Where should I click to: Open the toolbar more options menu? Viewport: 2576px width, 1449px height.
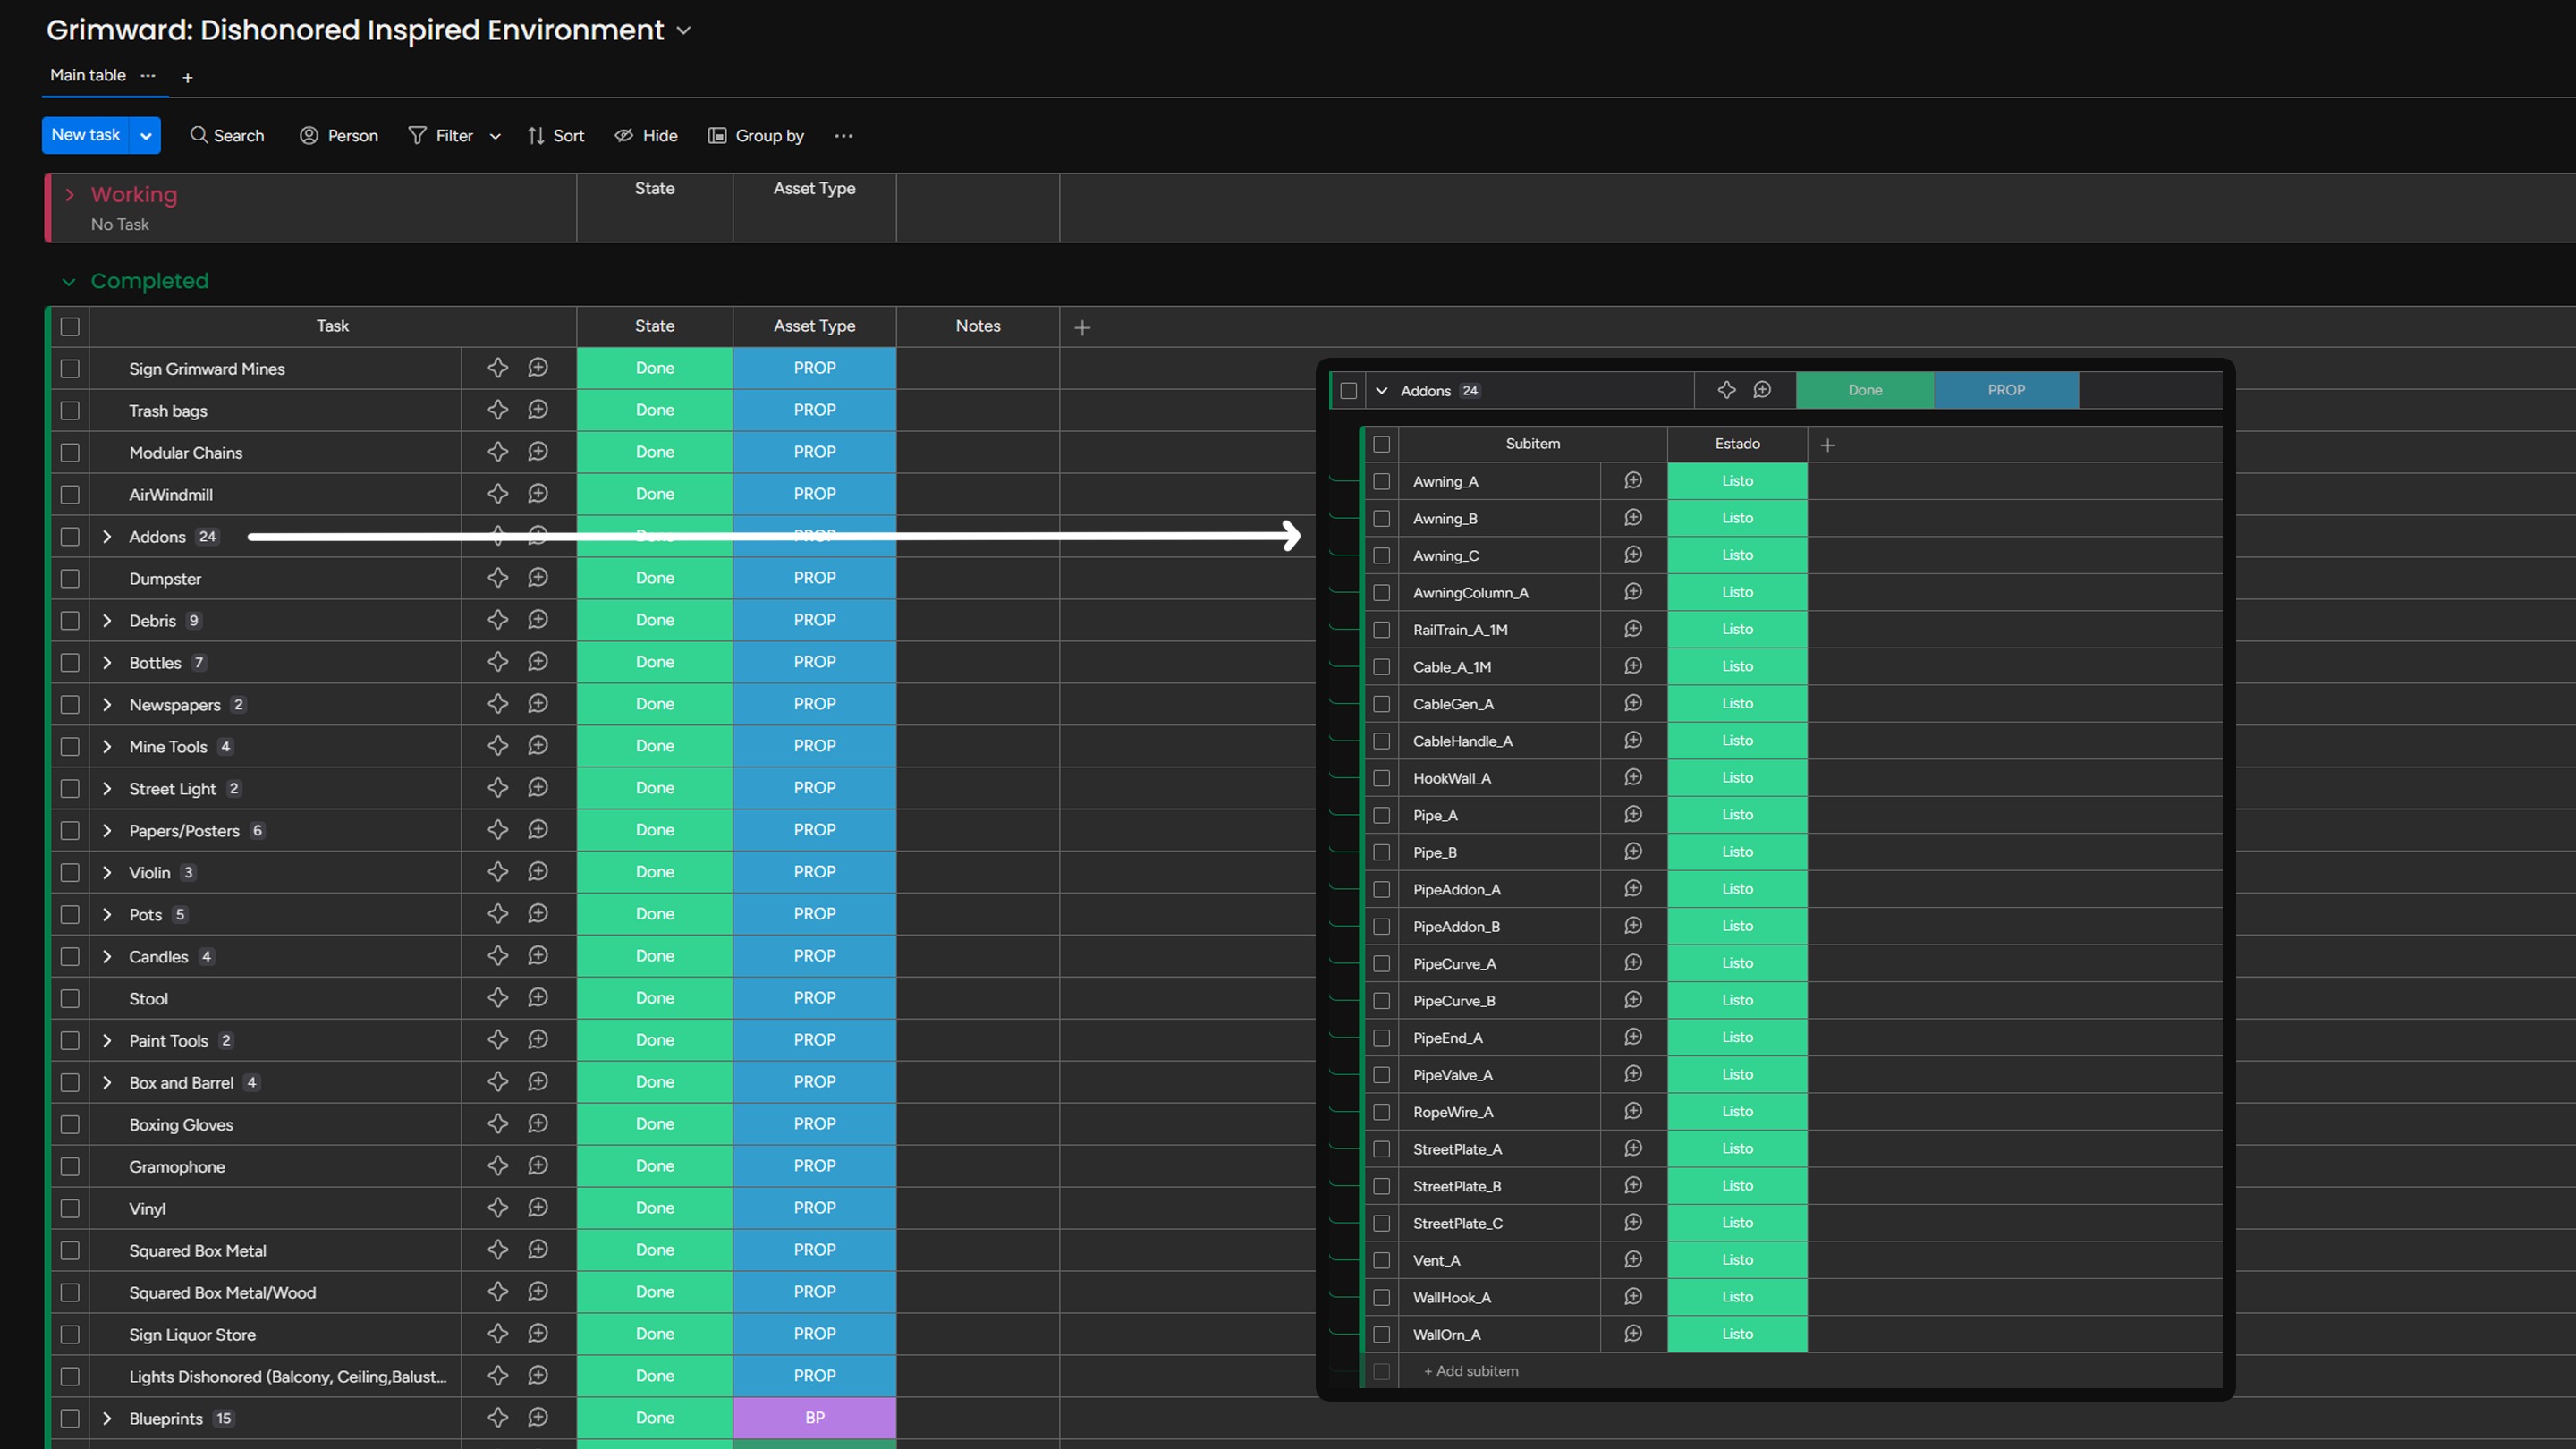(843, 136)
